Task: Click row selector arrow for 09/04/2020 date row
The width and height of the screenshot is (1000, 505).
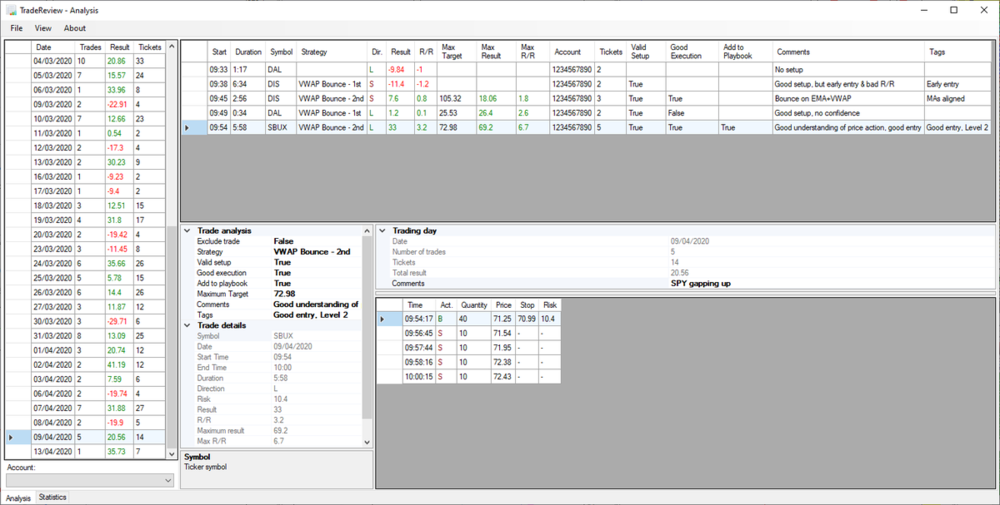Action: (11, 437)
